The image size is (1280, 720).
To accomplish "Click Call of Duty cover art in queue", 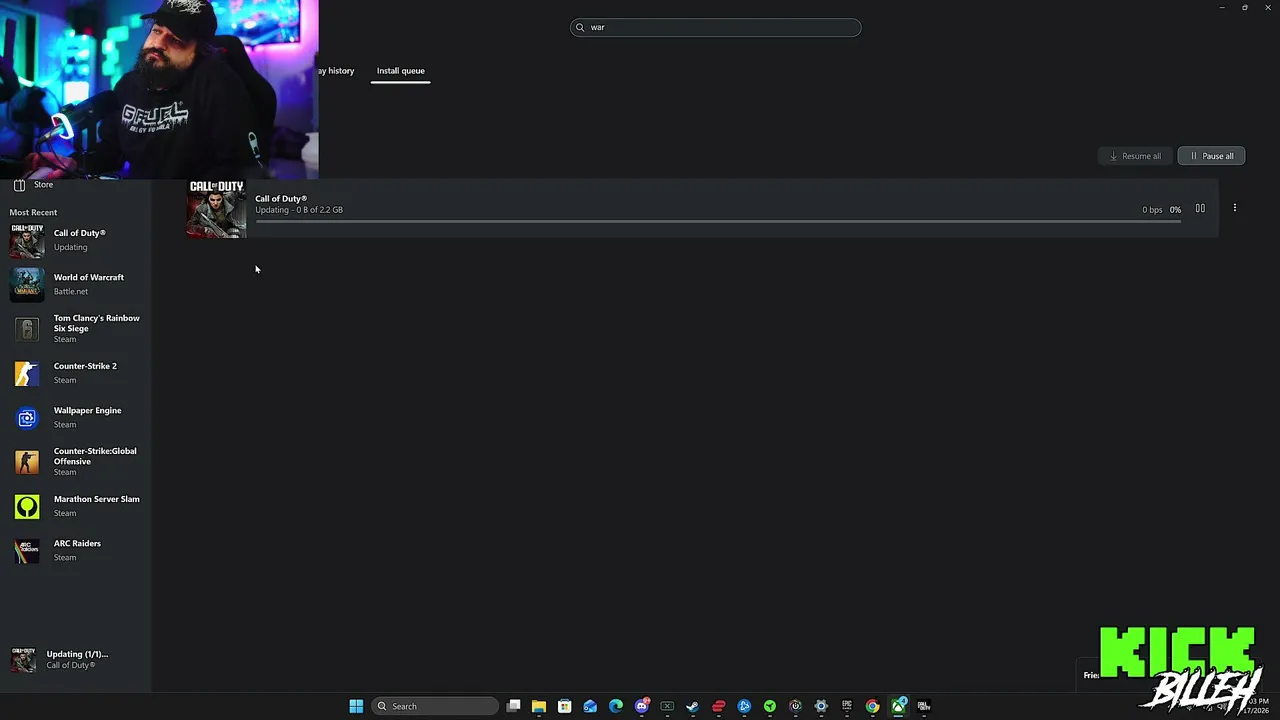I will [216, 208].
